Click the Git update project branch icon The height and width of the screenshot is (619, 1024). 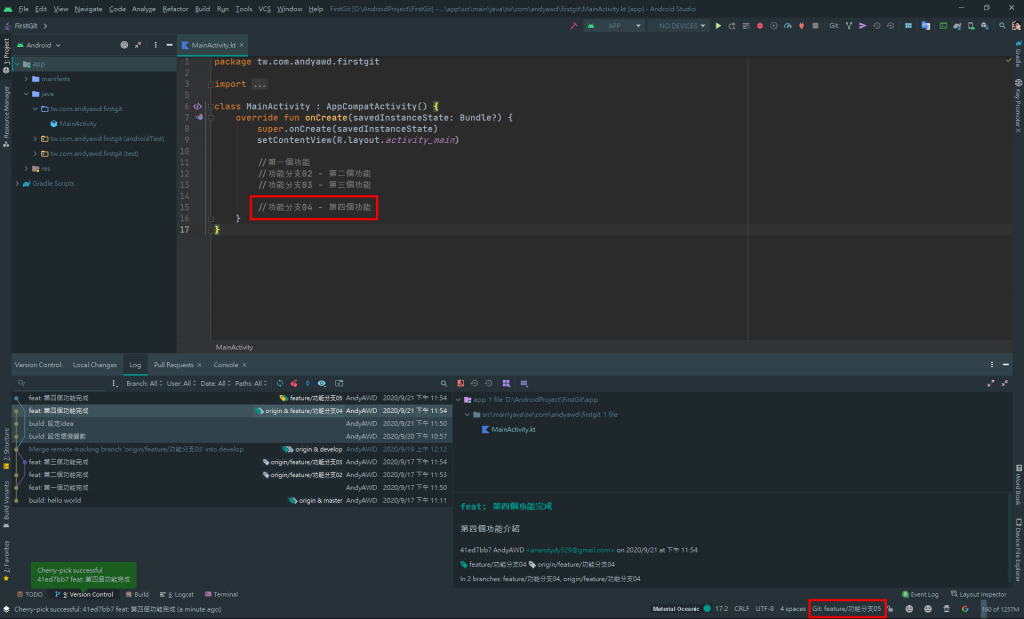[x=849, y=26]
